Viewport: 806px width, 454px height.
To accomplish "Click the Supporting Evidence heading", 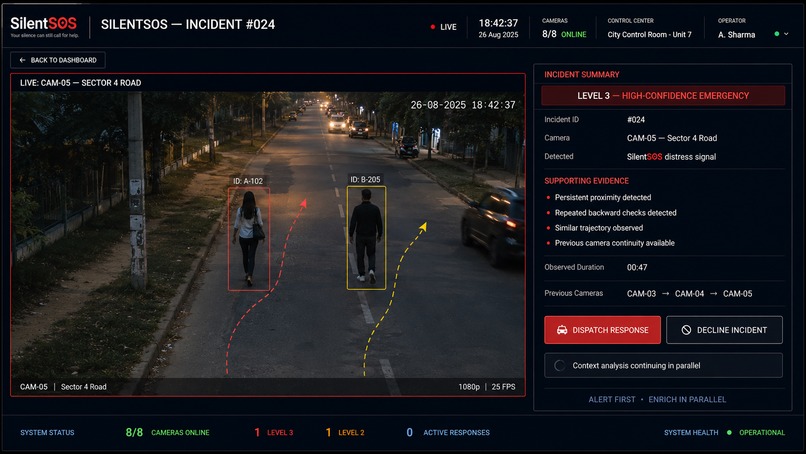I will (x=587, y=181).
